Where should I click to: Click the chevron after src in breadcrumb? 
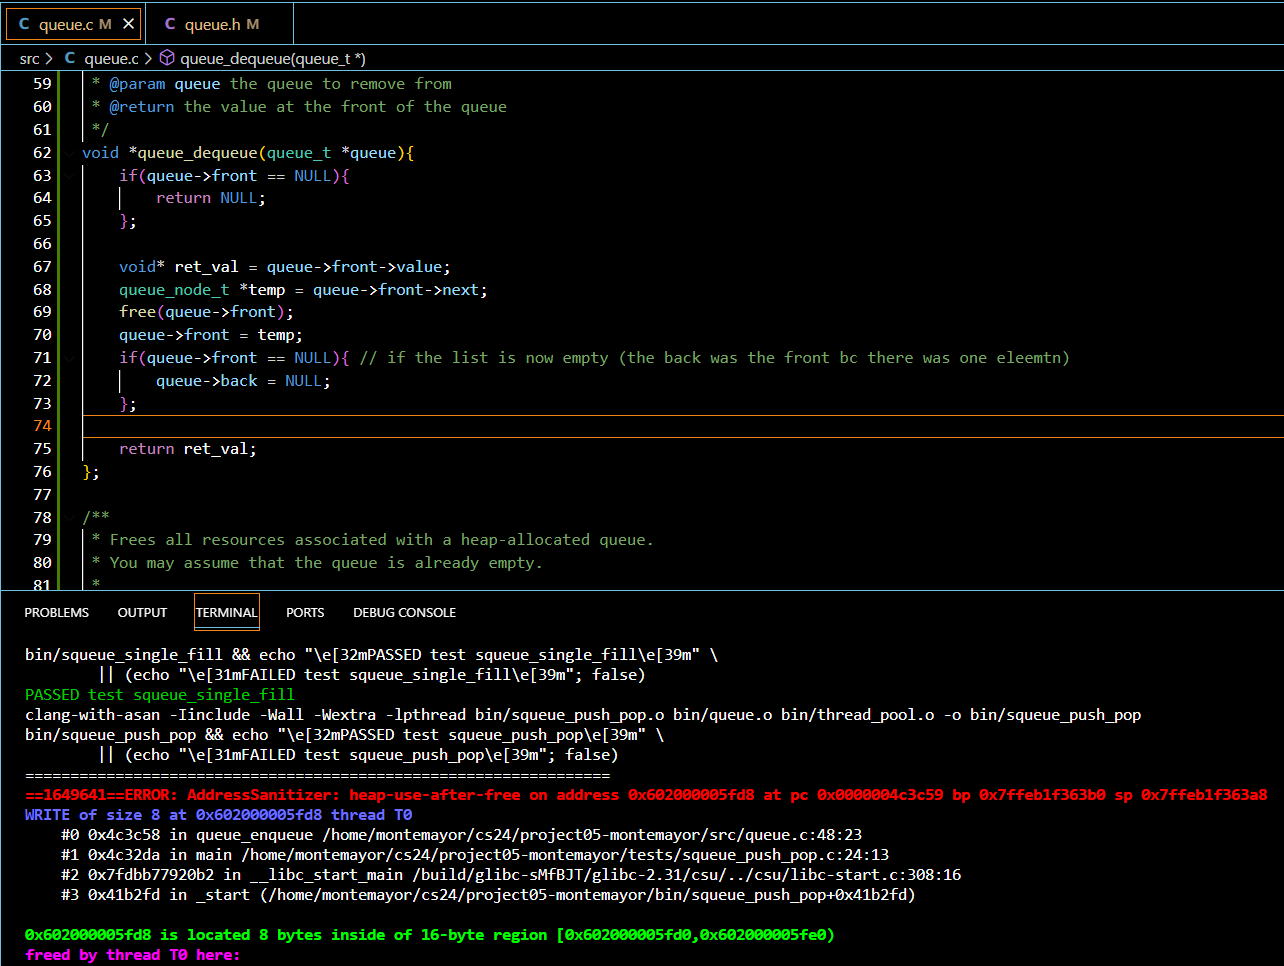[49, 59]
